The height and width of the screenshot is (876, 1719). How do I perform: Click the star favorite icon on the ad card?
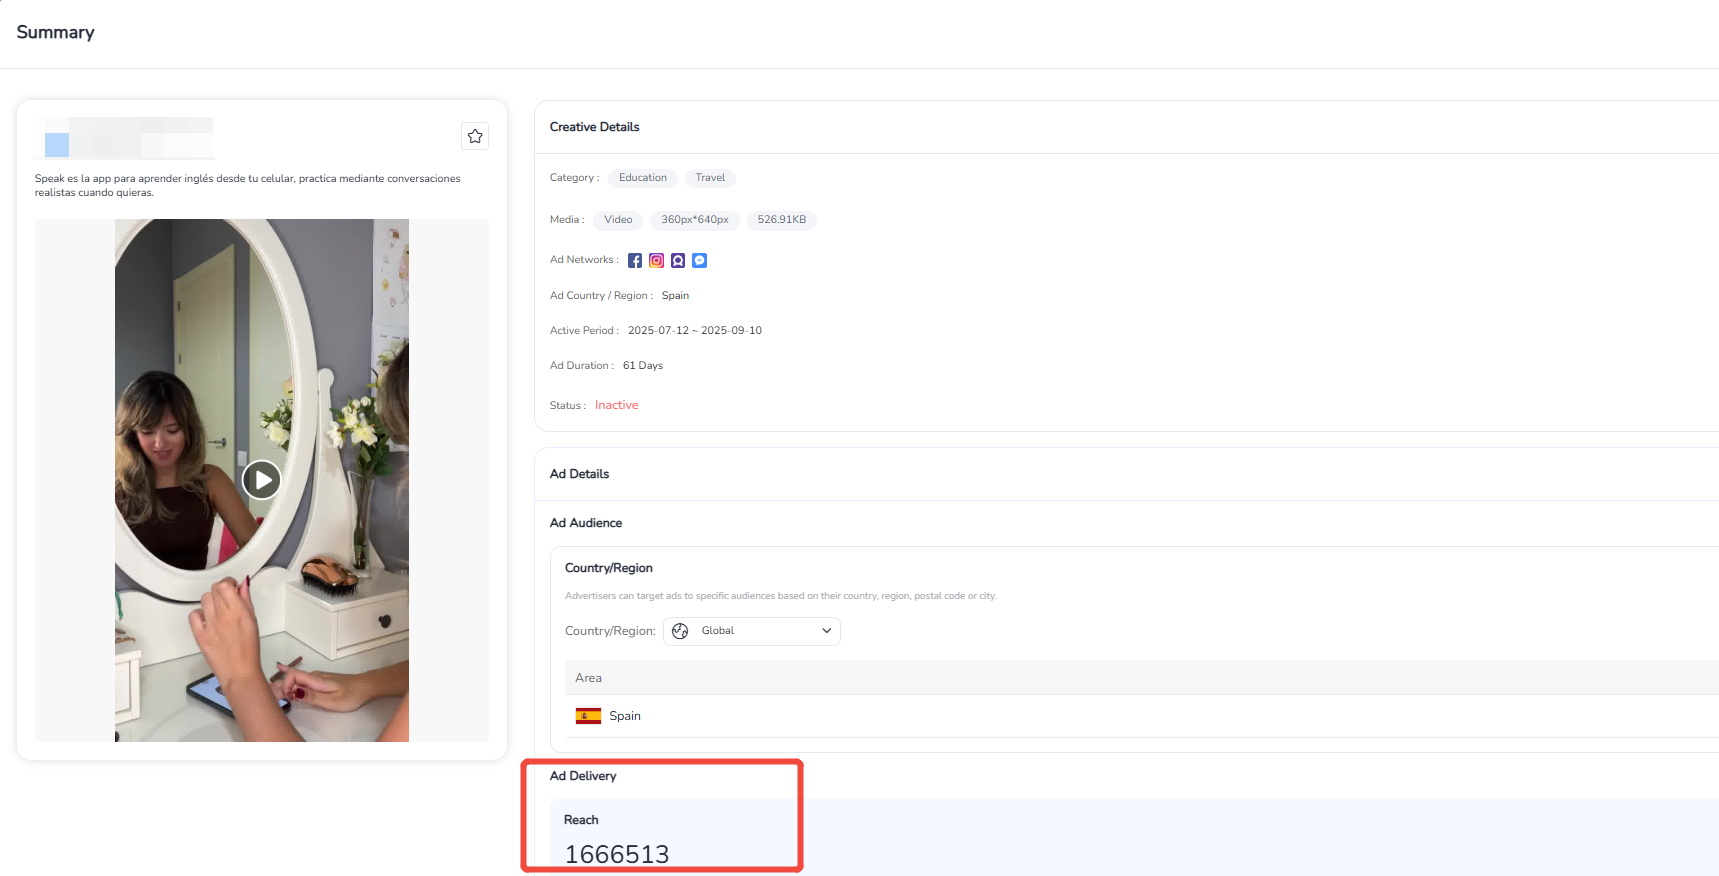click(475, 136)
